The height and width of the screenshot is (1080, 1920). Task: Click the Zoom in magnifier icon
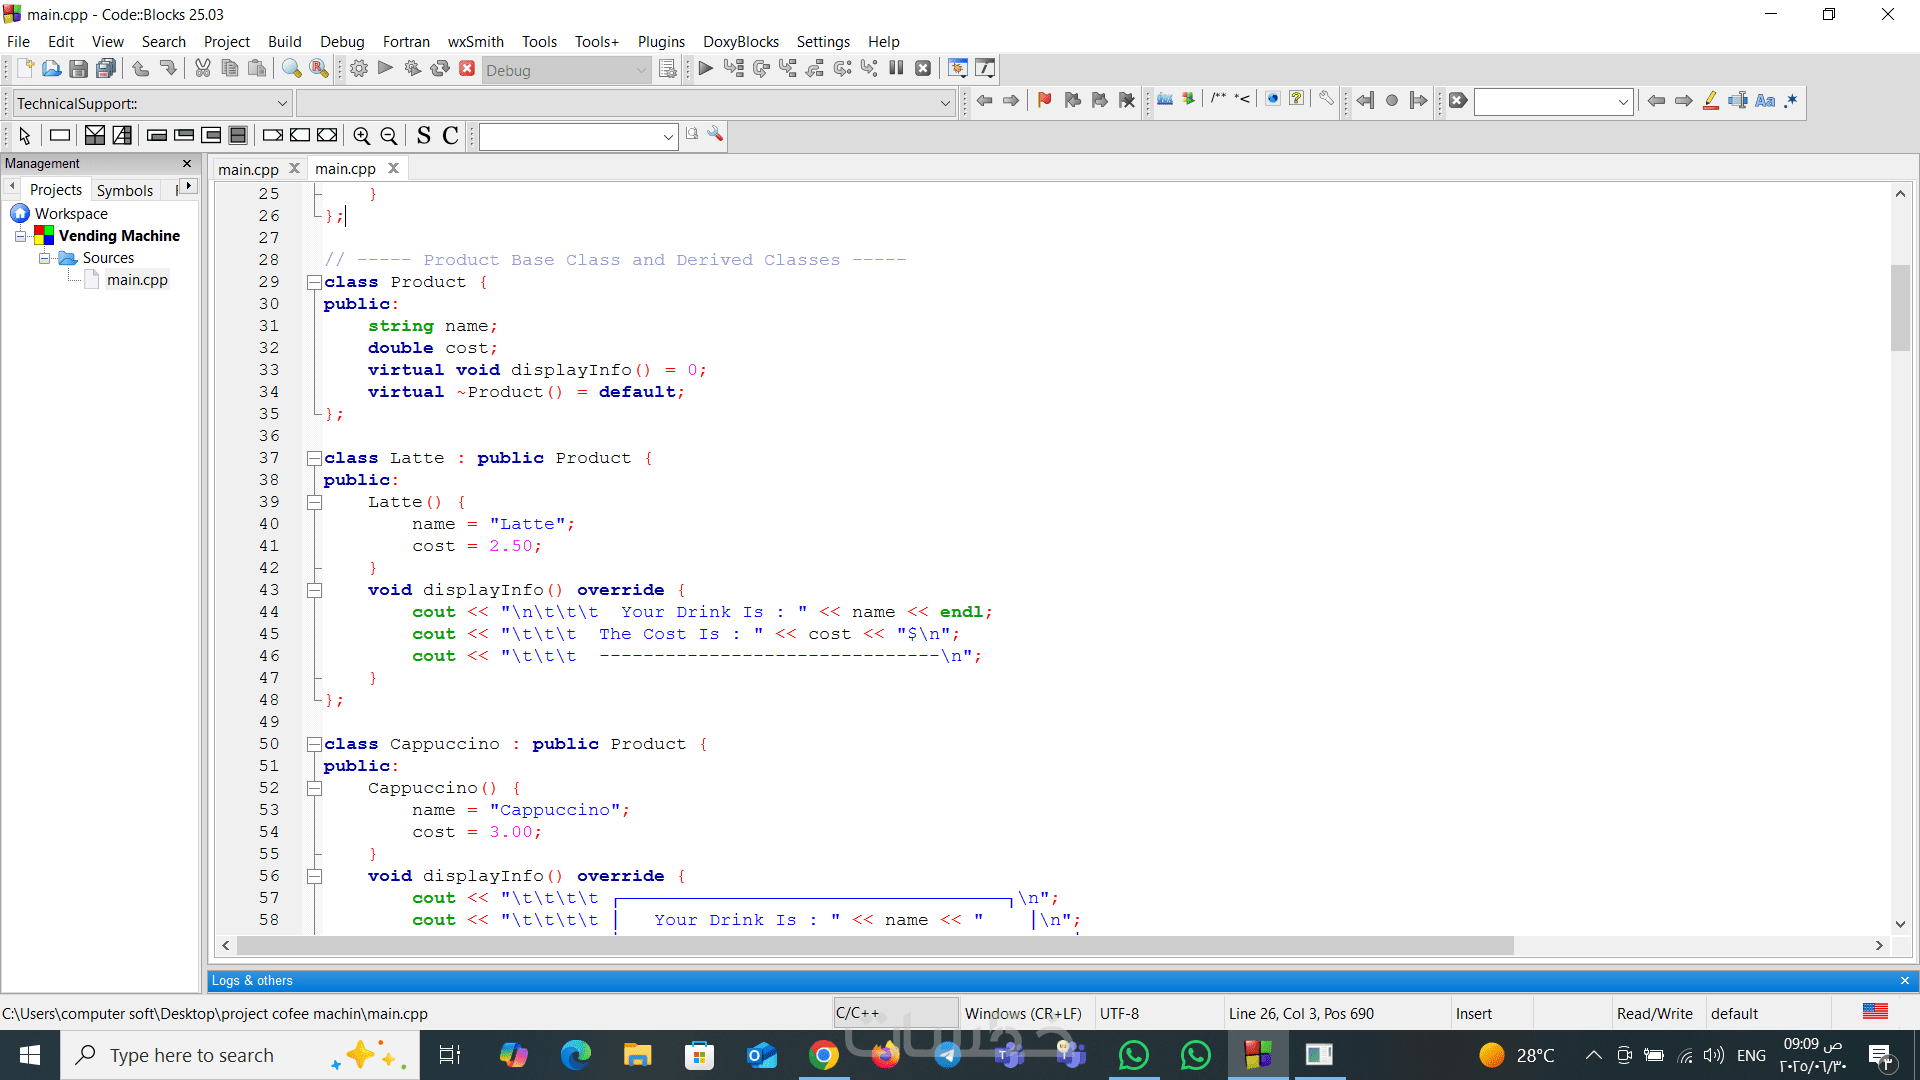(362, 136)
